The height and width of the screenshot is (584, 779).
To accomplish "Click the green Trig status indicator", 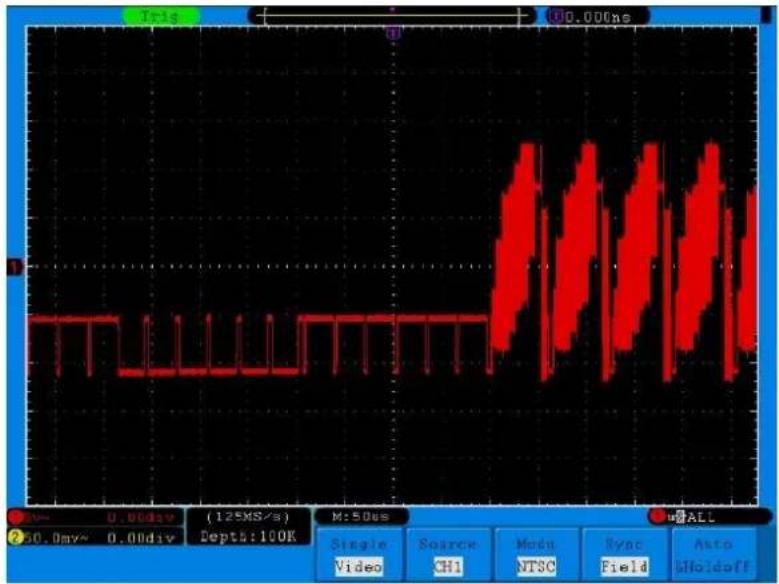I will 160,16.
